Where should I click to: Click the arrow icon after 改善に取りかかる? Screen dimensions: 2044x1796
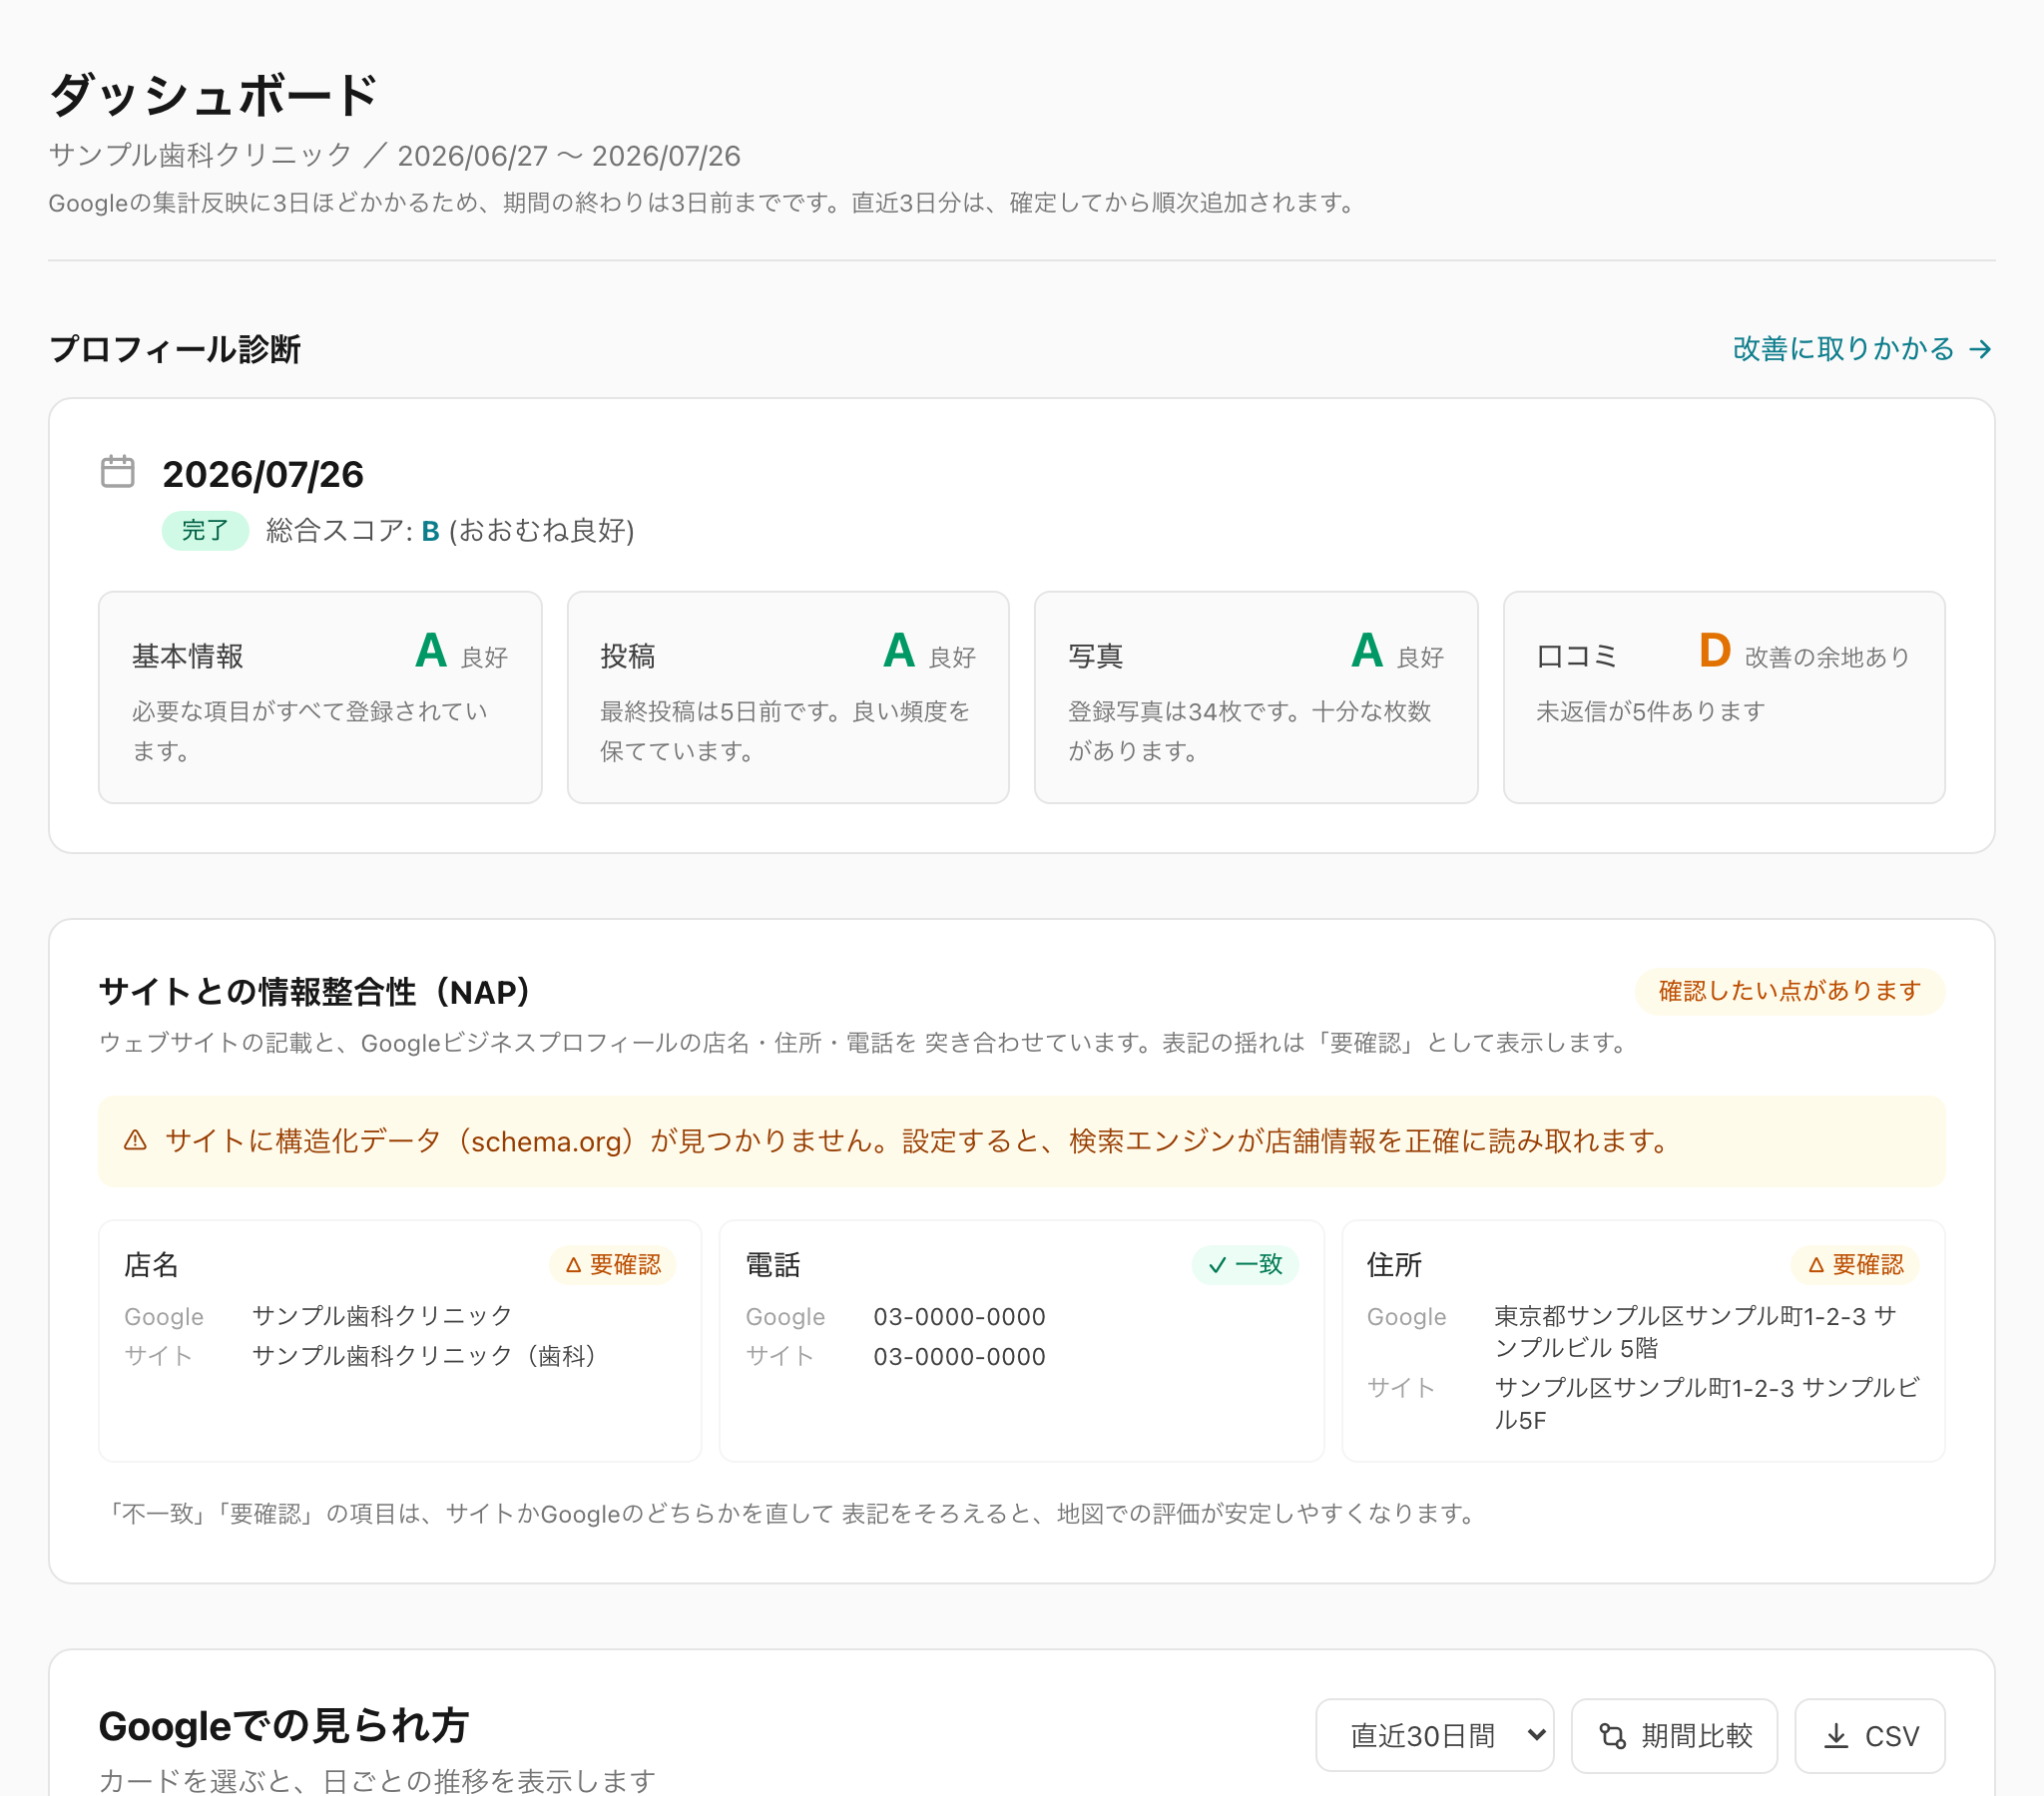1979,349
